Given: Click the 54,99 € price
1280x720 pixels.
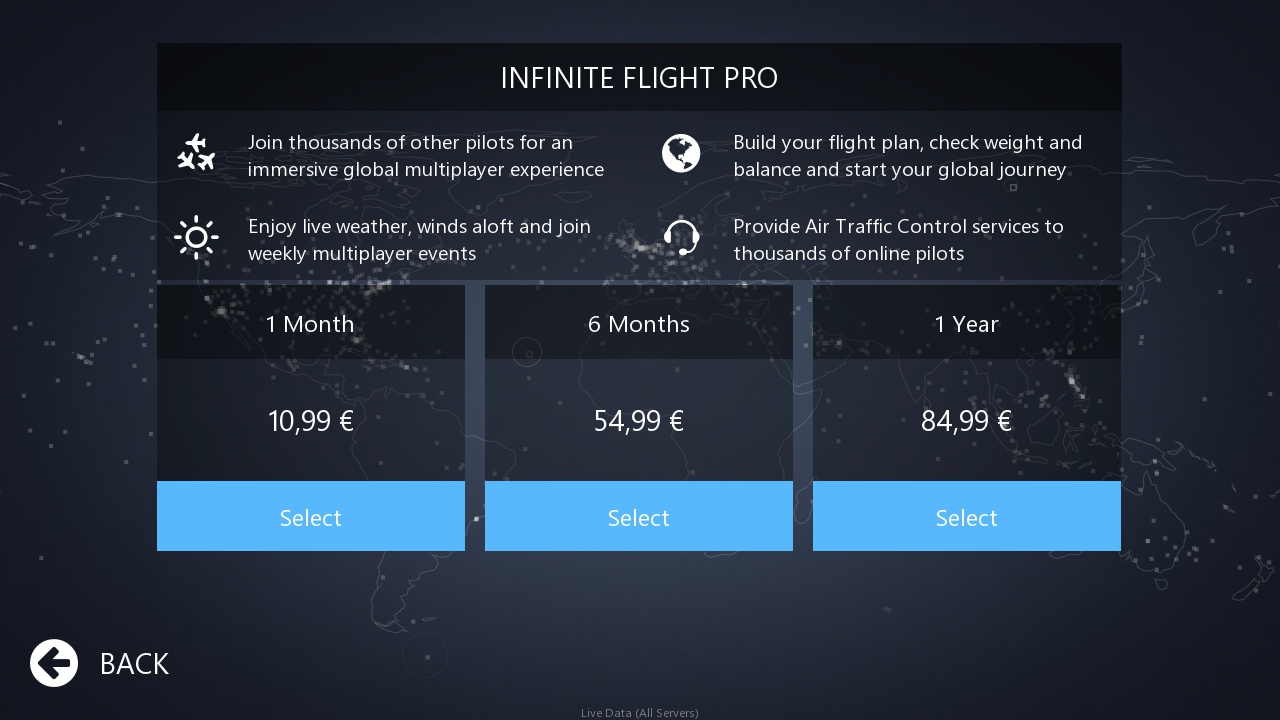Looking at the screenshot, I should coord(639,421).
